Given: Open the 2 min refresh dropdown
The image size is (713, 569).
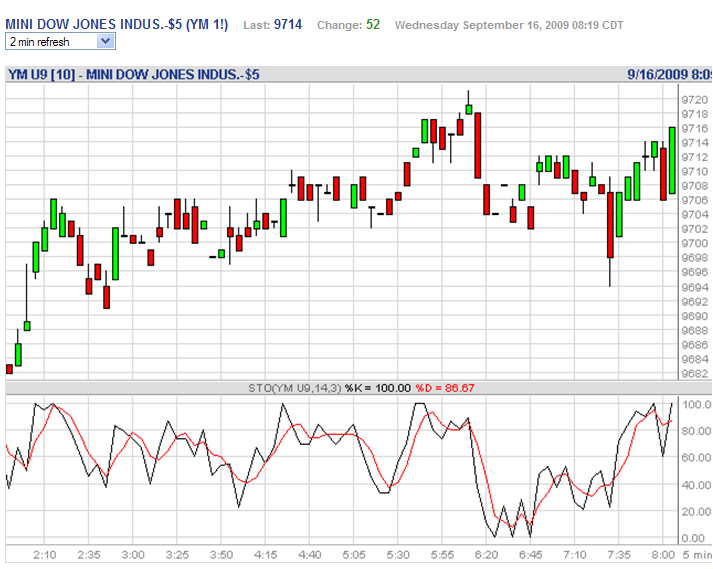Looking at the screenshot, I should tap(60, 42).
